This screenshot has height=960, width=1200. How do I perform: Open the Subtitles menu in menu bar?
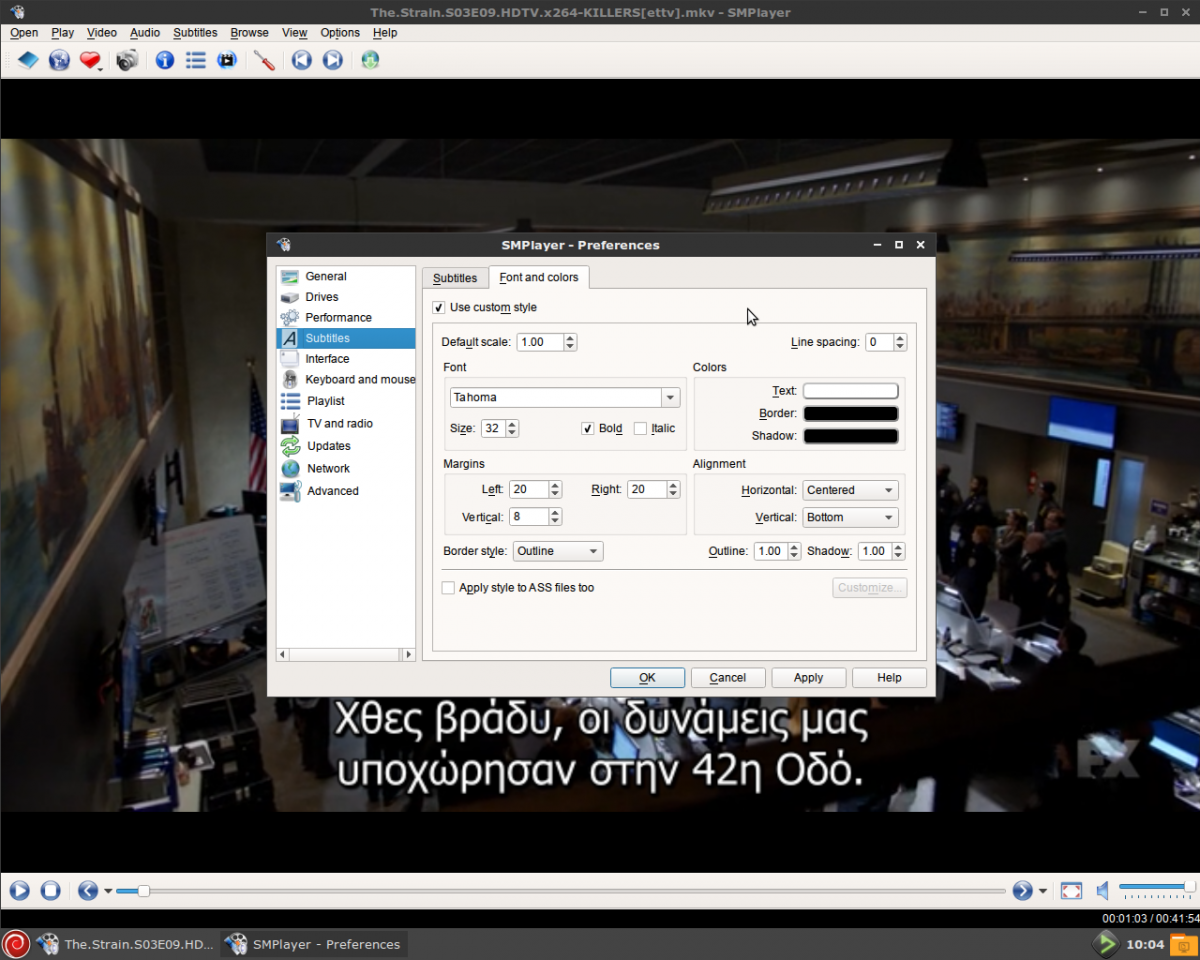(195, 33)
